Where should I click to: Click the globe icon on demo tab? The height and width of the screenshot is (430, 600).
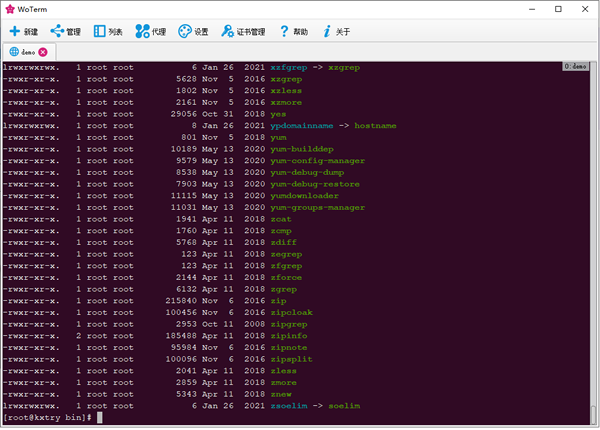coord(13,51)
